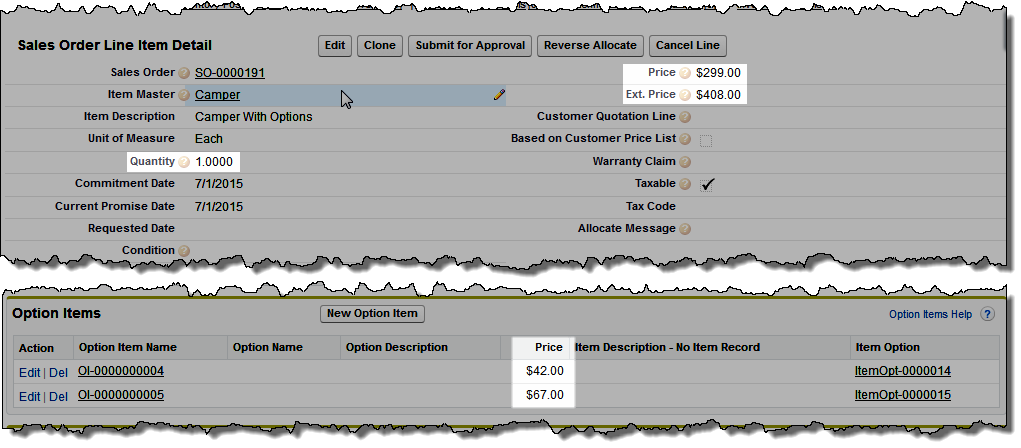This screenshot has height=448, width=1021.
Task: Click the pencil edit icon beside Camper
Action: 499,95
